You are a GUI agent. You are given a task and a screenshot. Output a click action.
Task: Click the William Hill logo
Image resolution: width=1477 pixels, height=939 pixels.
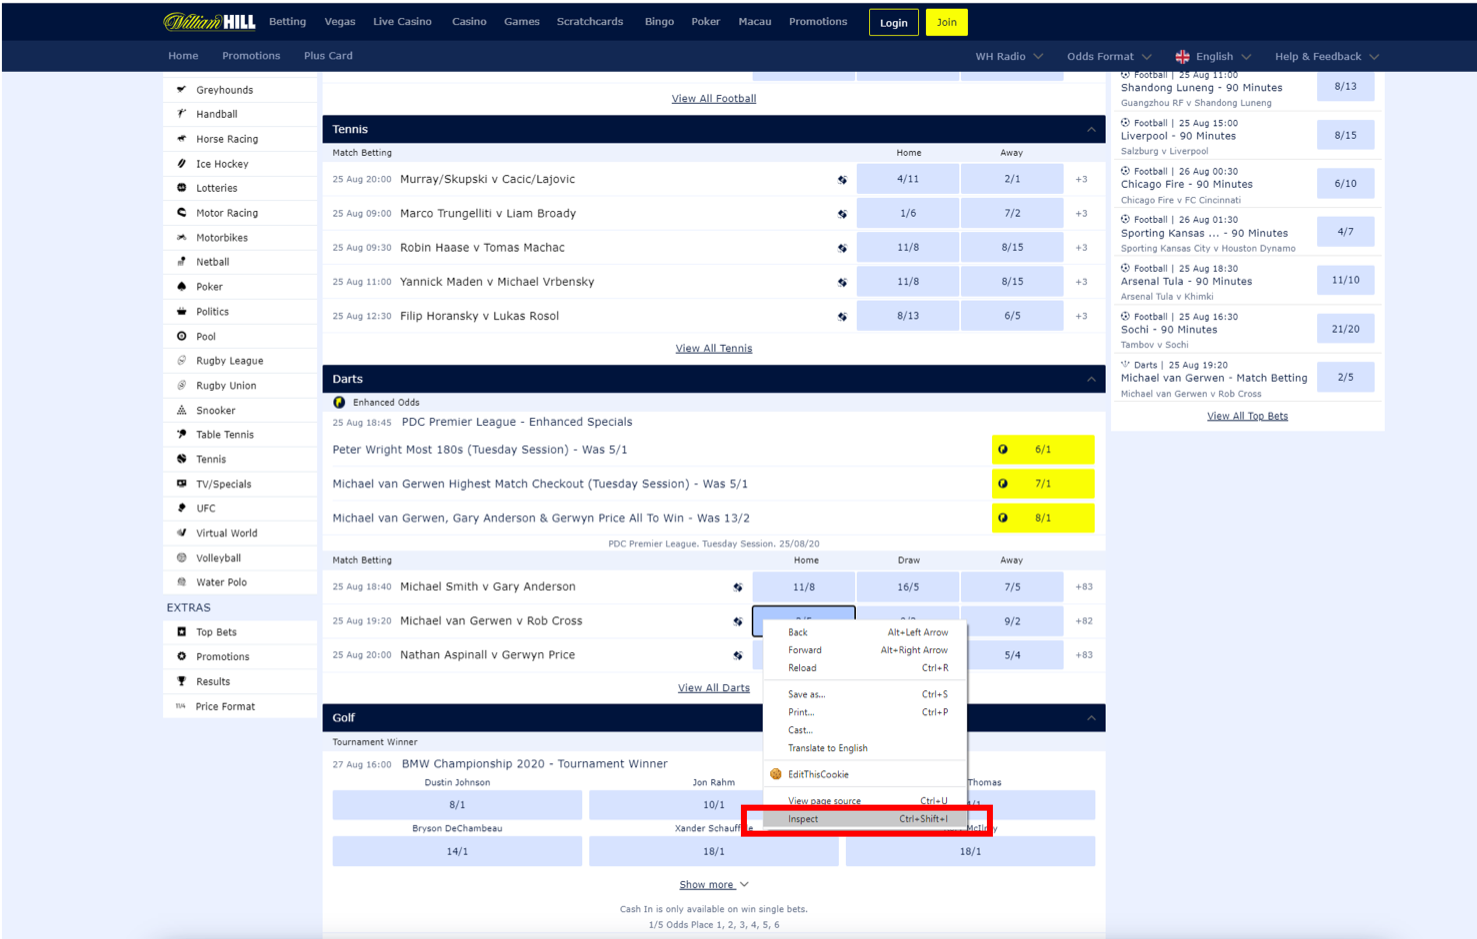click(210, 22)
